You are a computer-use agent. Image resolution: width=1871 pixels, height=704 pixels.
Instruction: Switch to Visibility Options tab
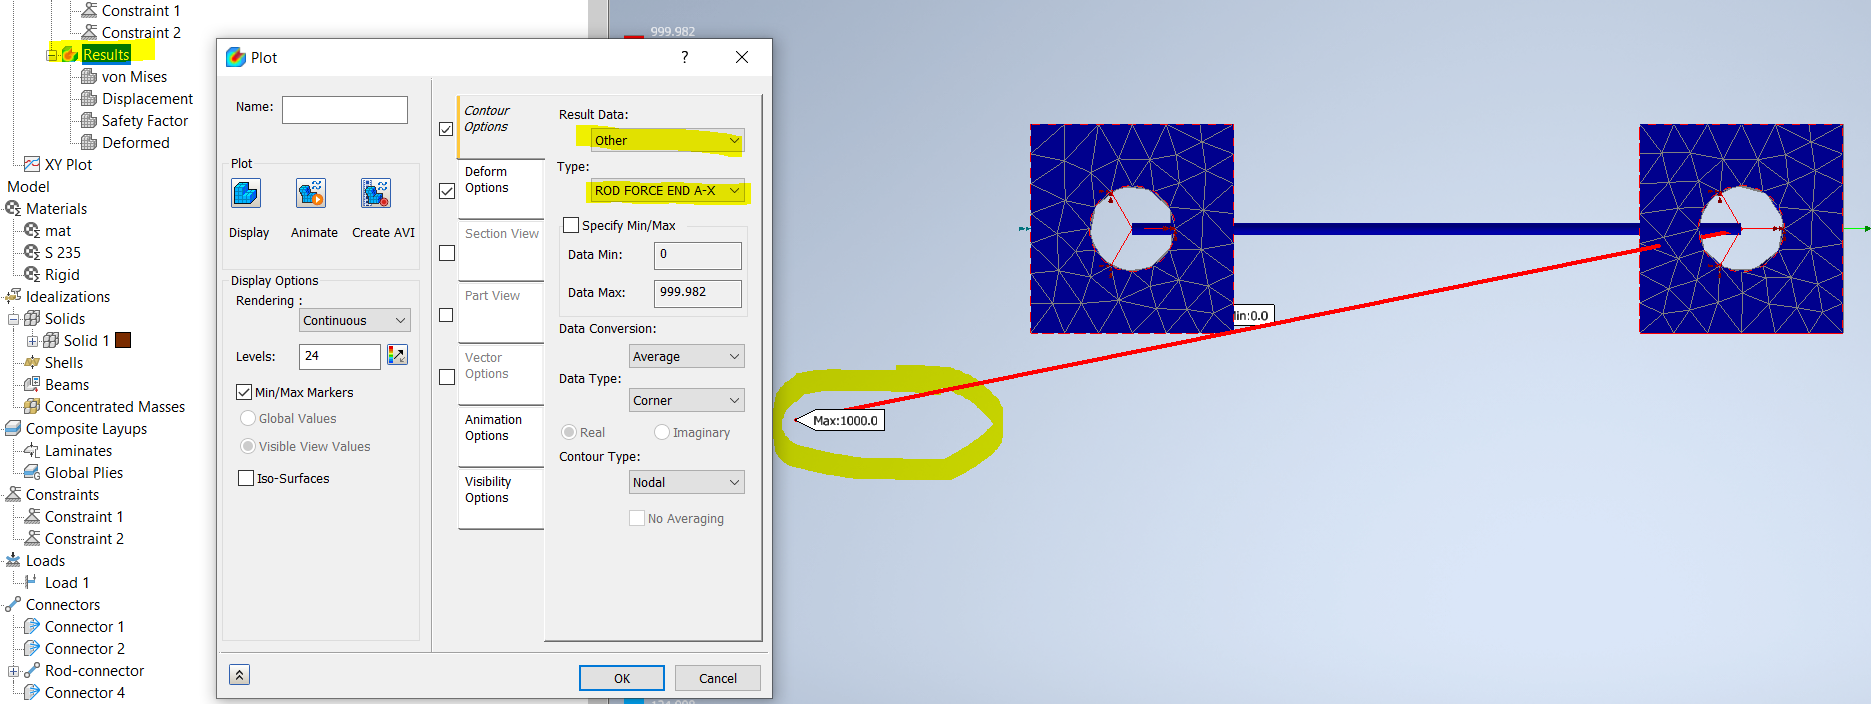501,499
